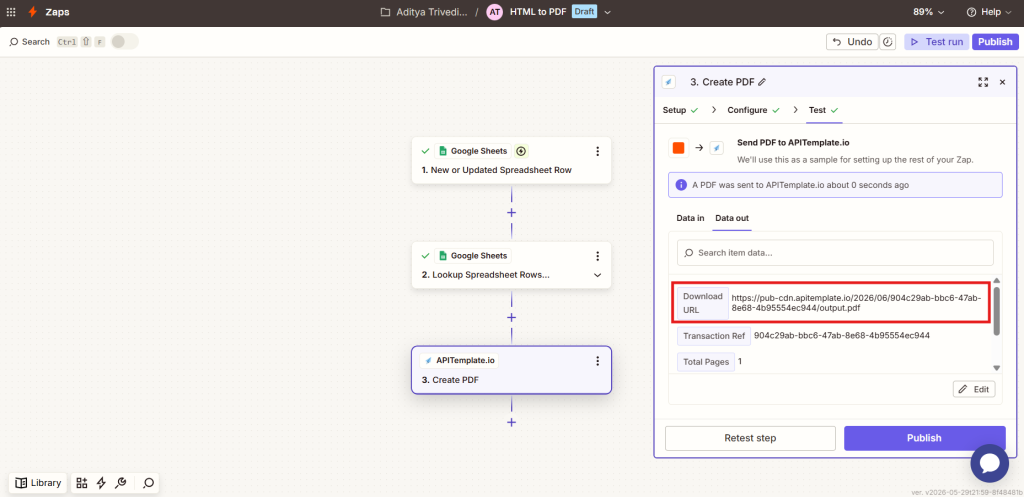Click the info icon in PDF sent notice
The width and height of the screenshot is (1024, 497).
[680, 185]
